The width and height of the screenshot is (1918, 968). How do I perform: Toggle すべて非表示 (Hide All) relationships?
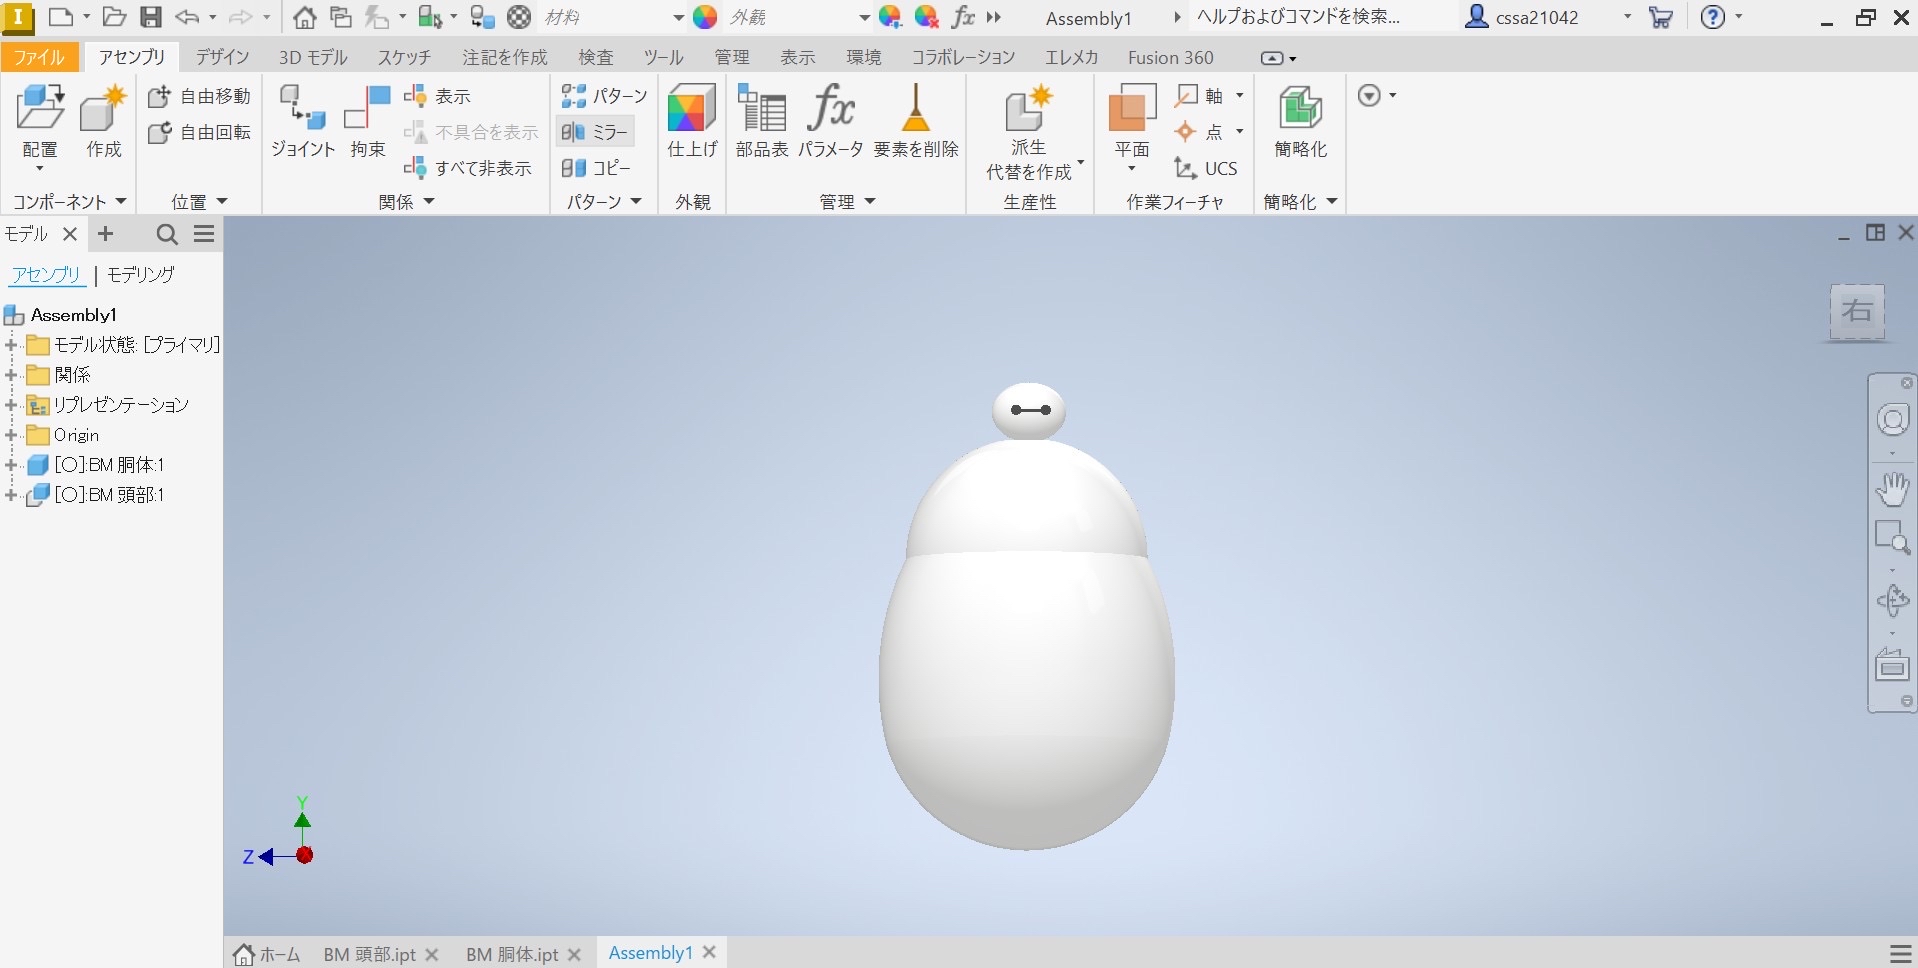click(468, 168)
